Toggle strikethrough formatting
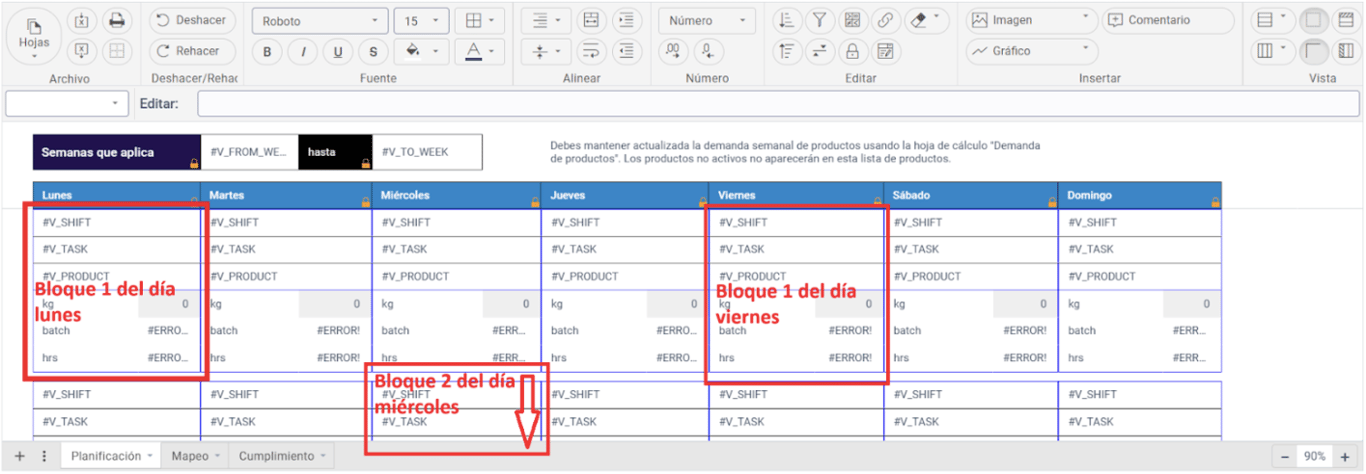The image size is (1366, 474). [373, 52]
